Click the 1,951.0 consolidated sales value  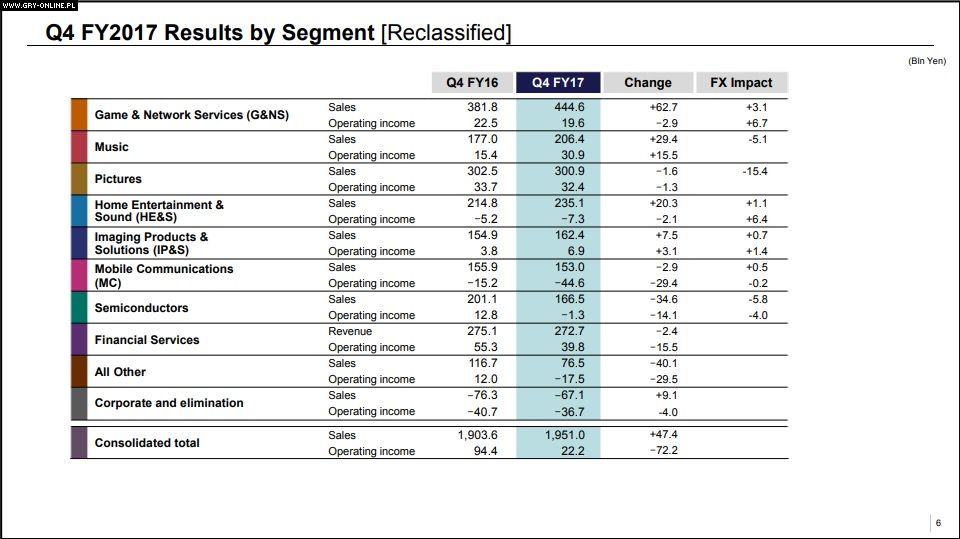tap(564, 435)
